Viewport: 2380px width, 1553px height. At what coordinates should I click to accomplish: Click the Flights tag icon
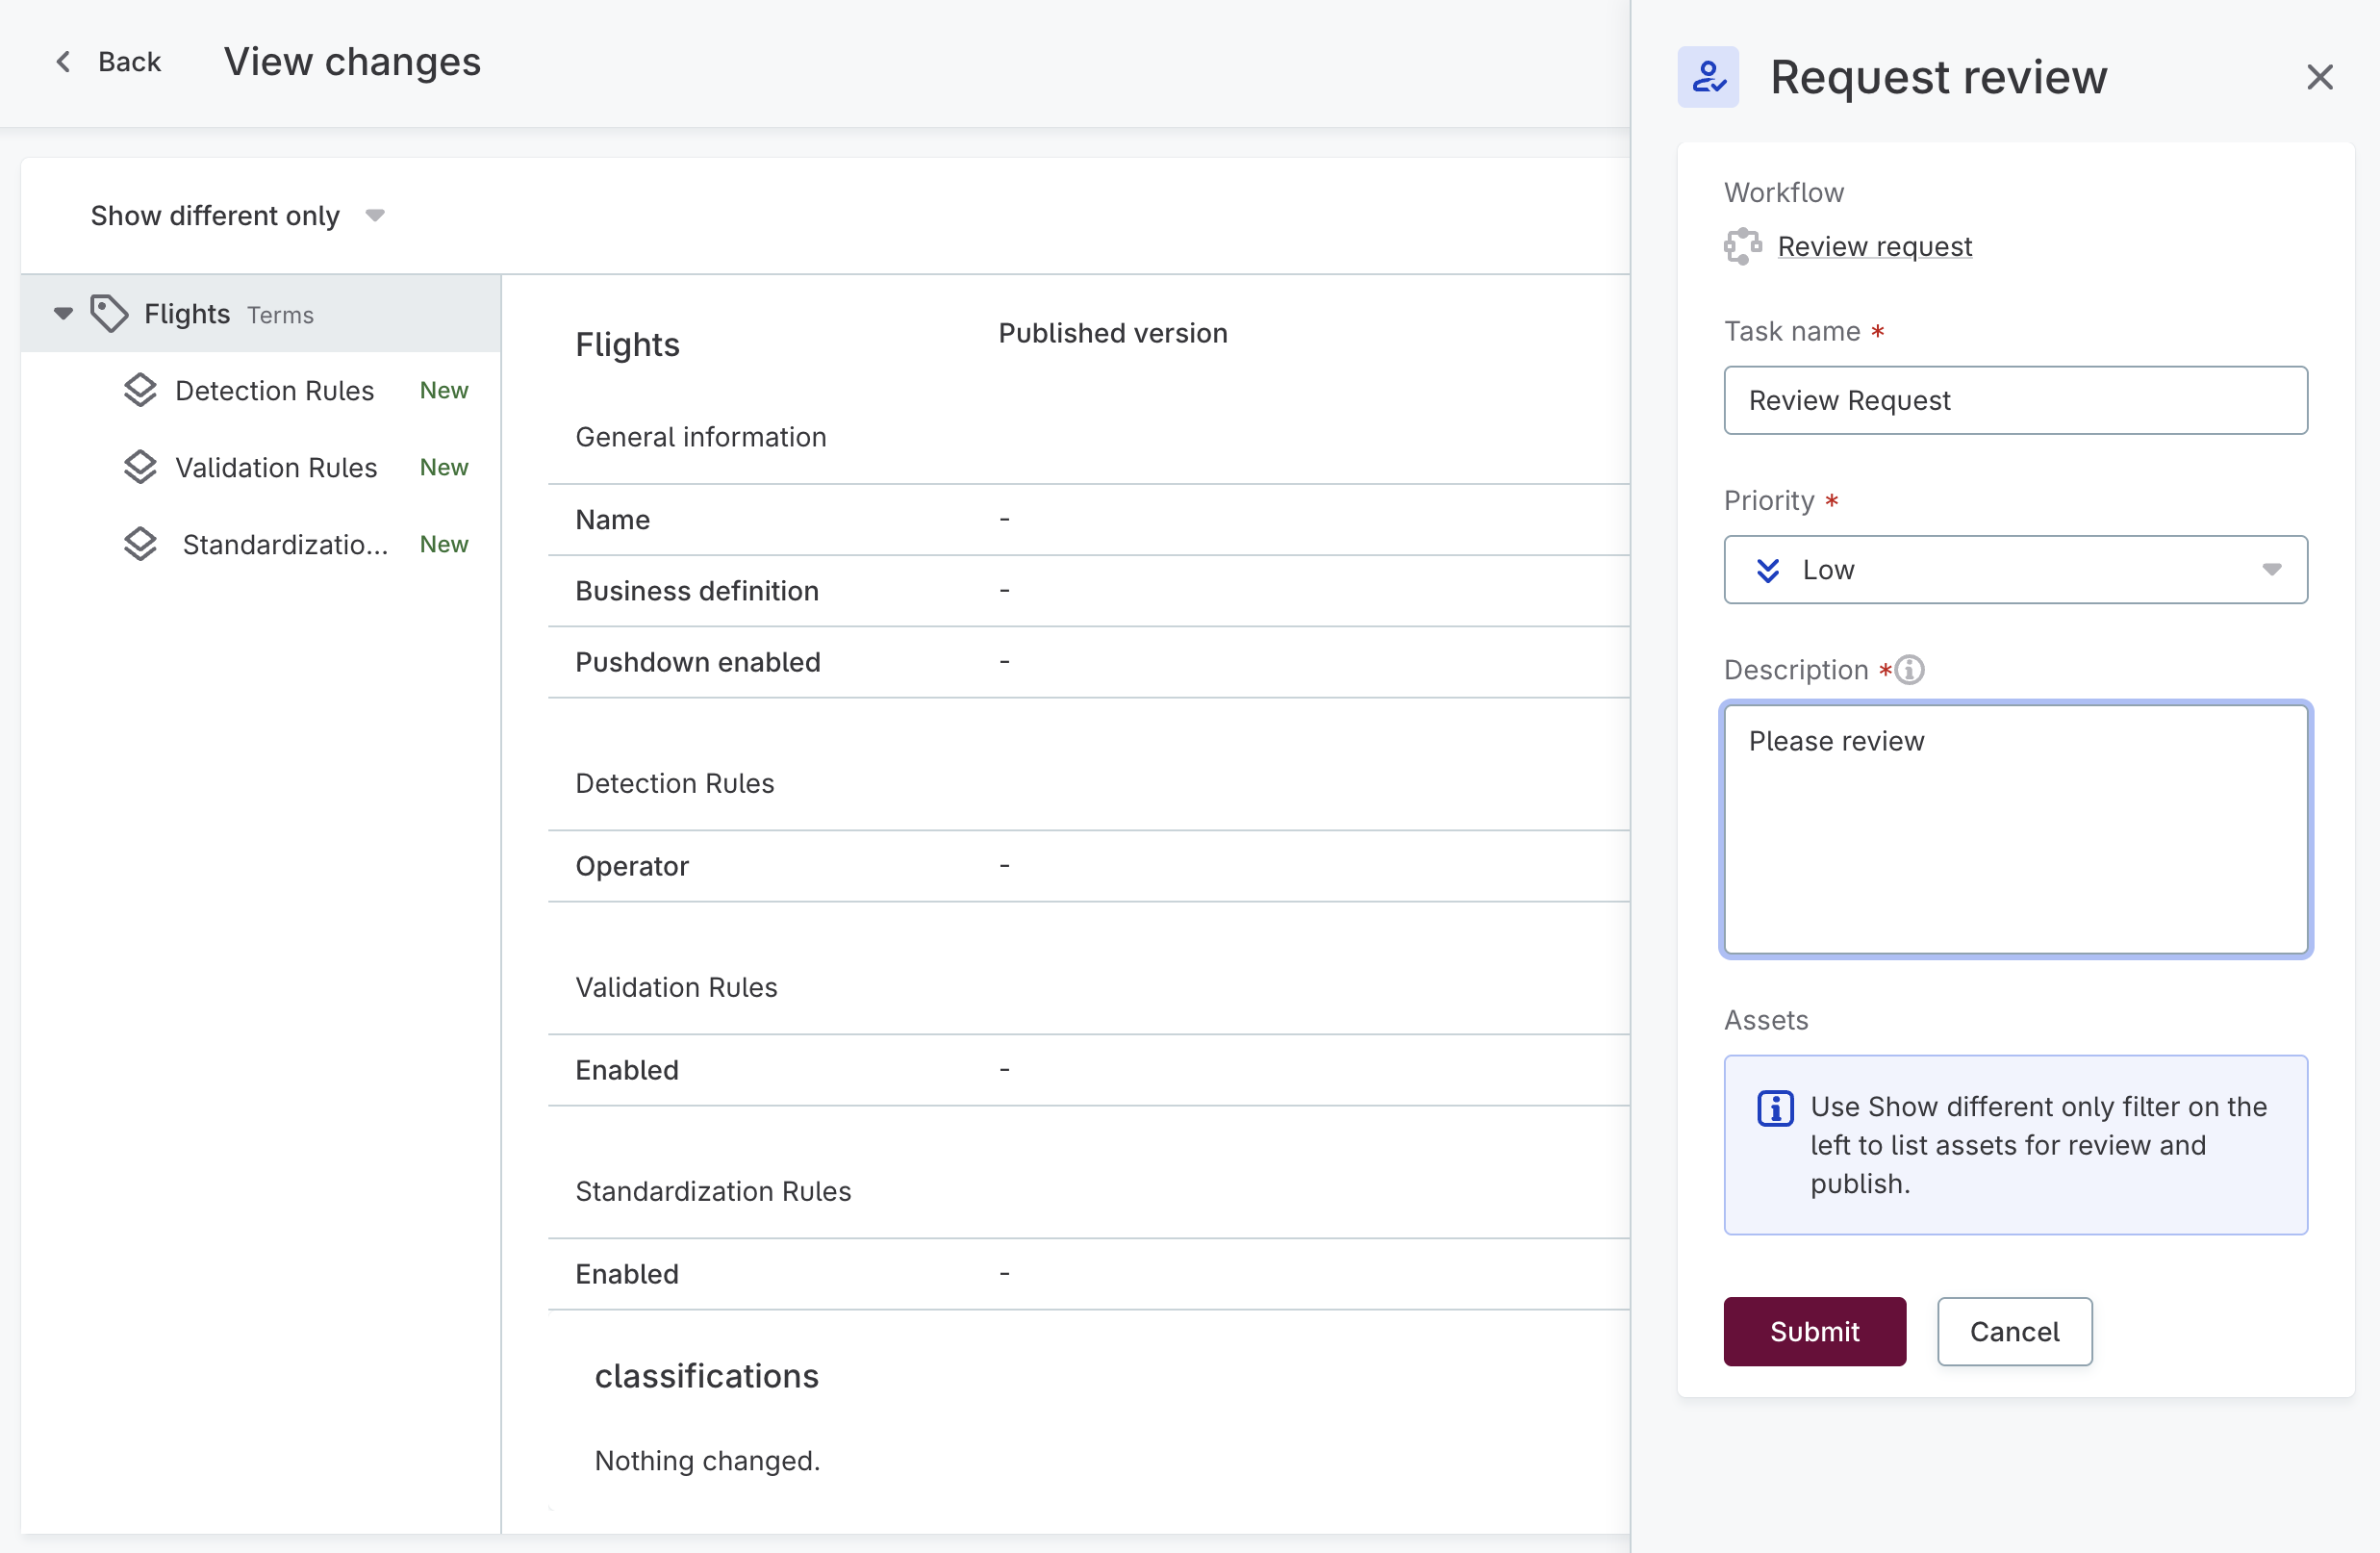109,314
